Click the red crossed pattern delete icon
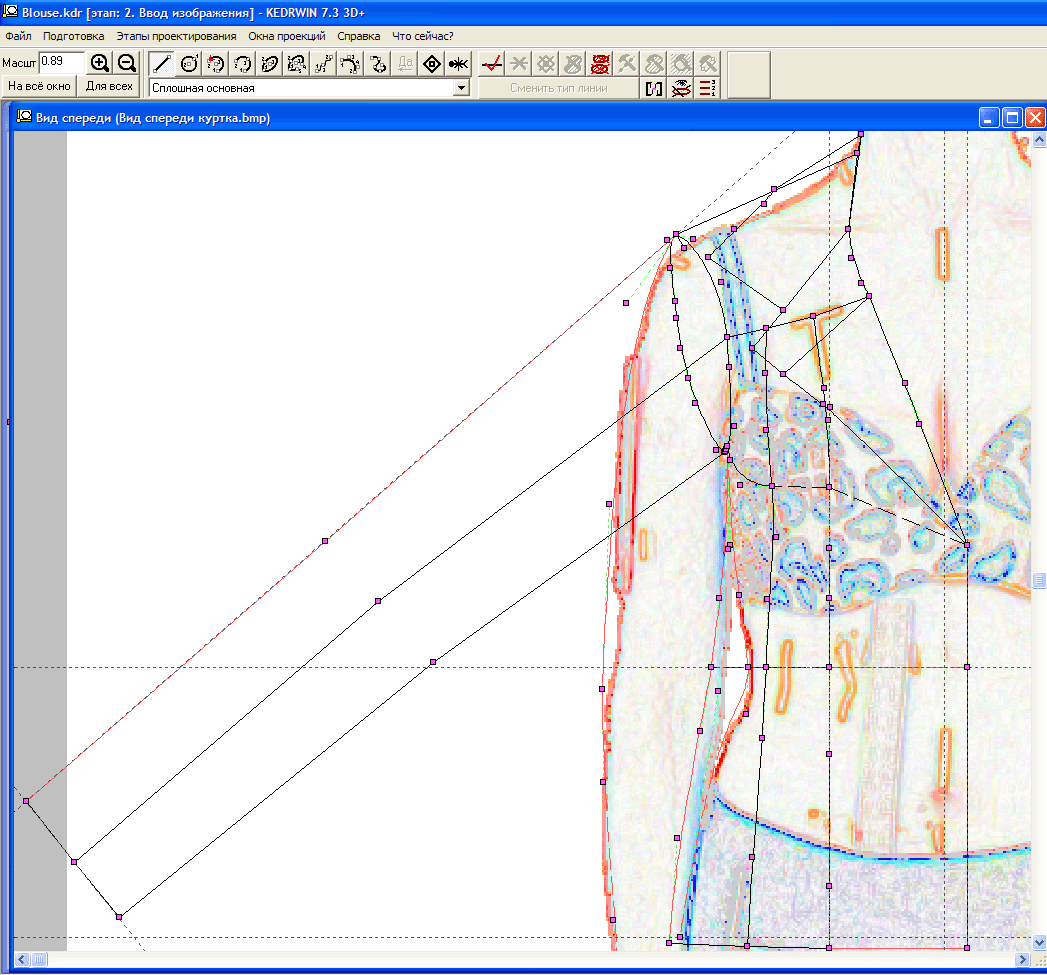The height and width of the screenshot is (975, 1047). point(600,64)
